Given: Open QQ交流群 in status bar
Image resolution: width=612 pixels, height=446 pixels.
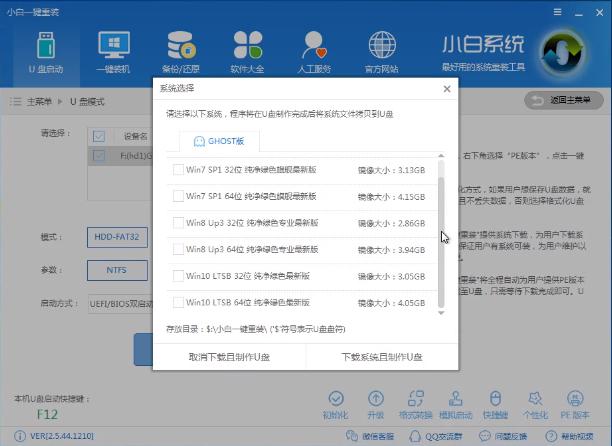Looking at the screenshot, I should pos(436,436).
